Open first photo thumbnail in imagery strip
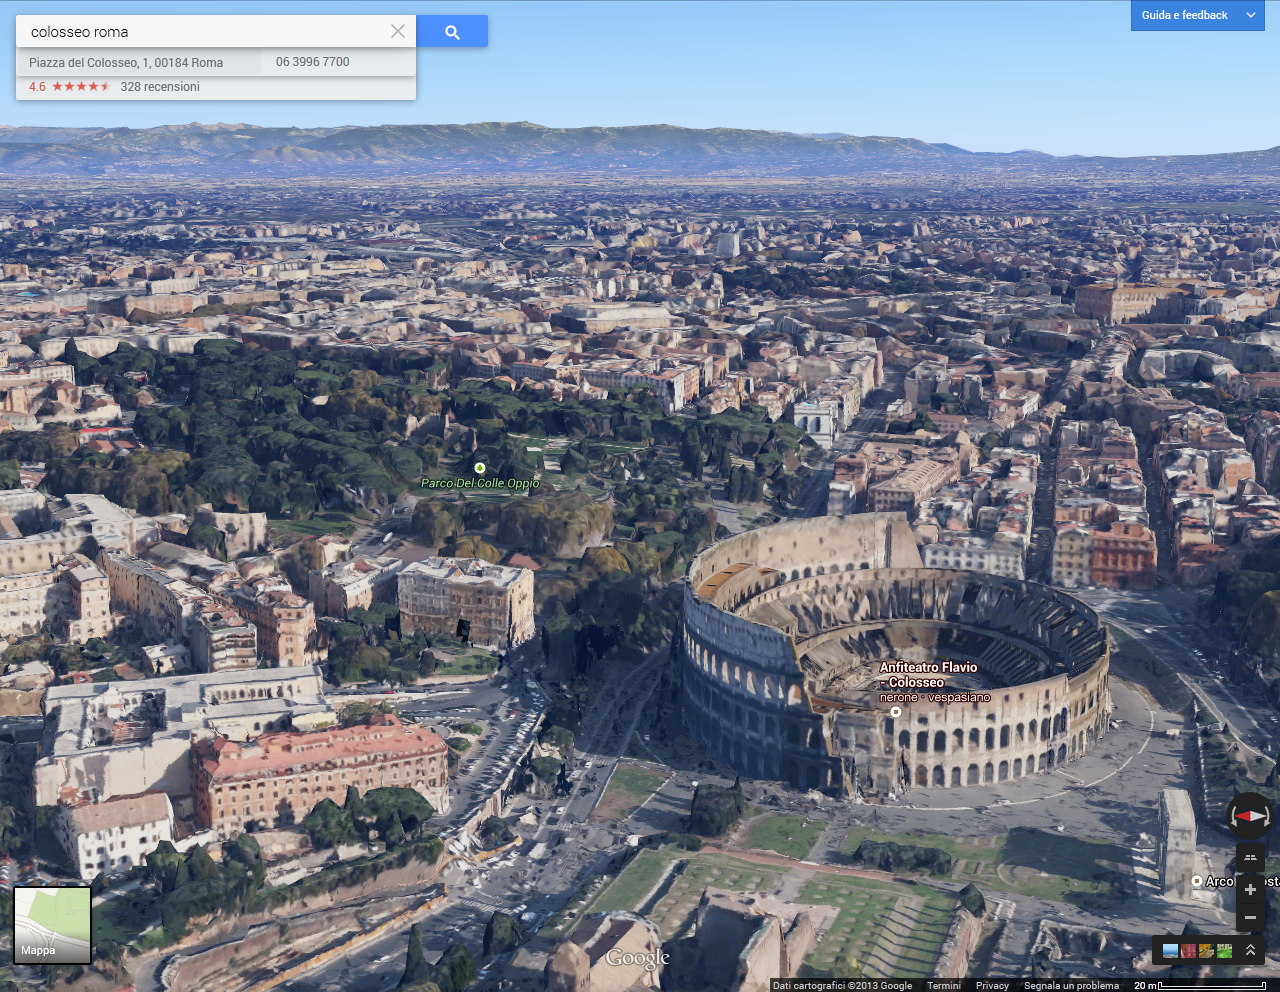The height and width of the screenshot is (992, 1280). point(1170,951)
